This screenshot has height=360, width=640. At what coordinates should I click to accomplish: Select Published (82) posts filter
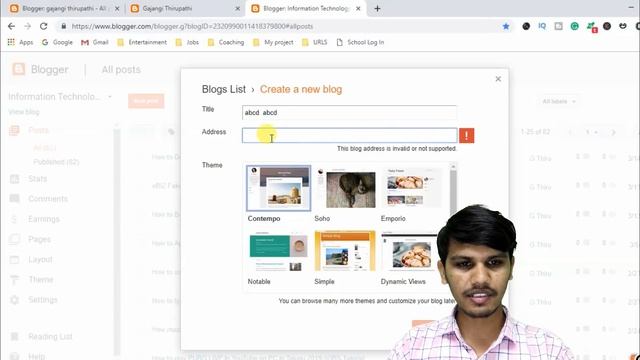click(x=56, y=162)
